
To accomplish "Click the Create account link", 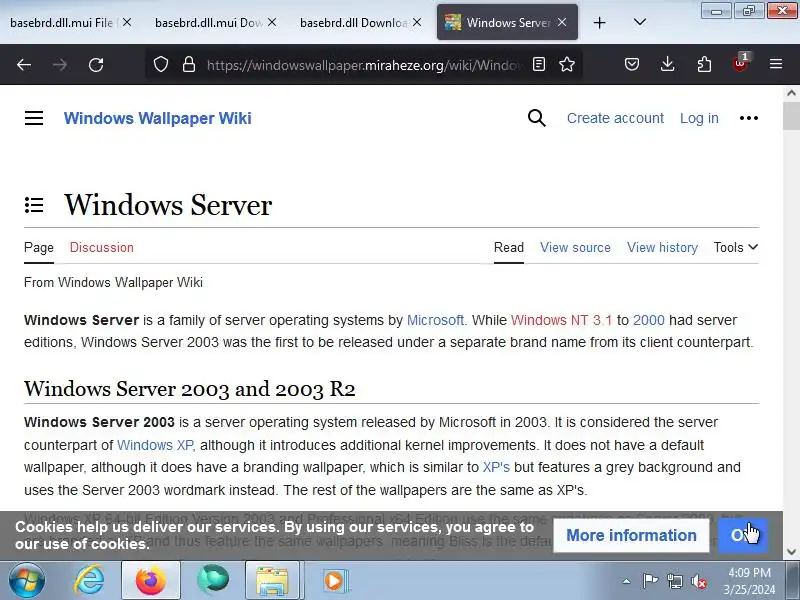I will pyautogui.click(x=615, y=118).
